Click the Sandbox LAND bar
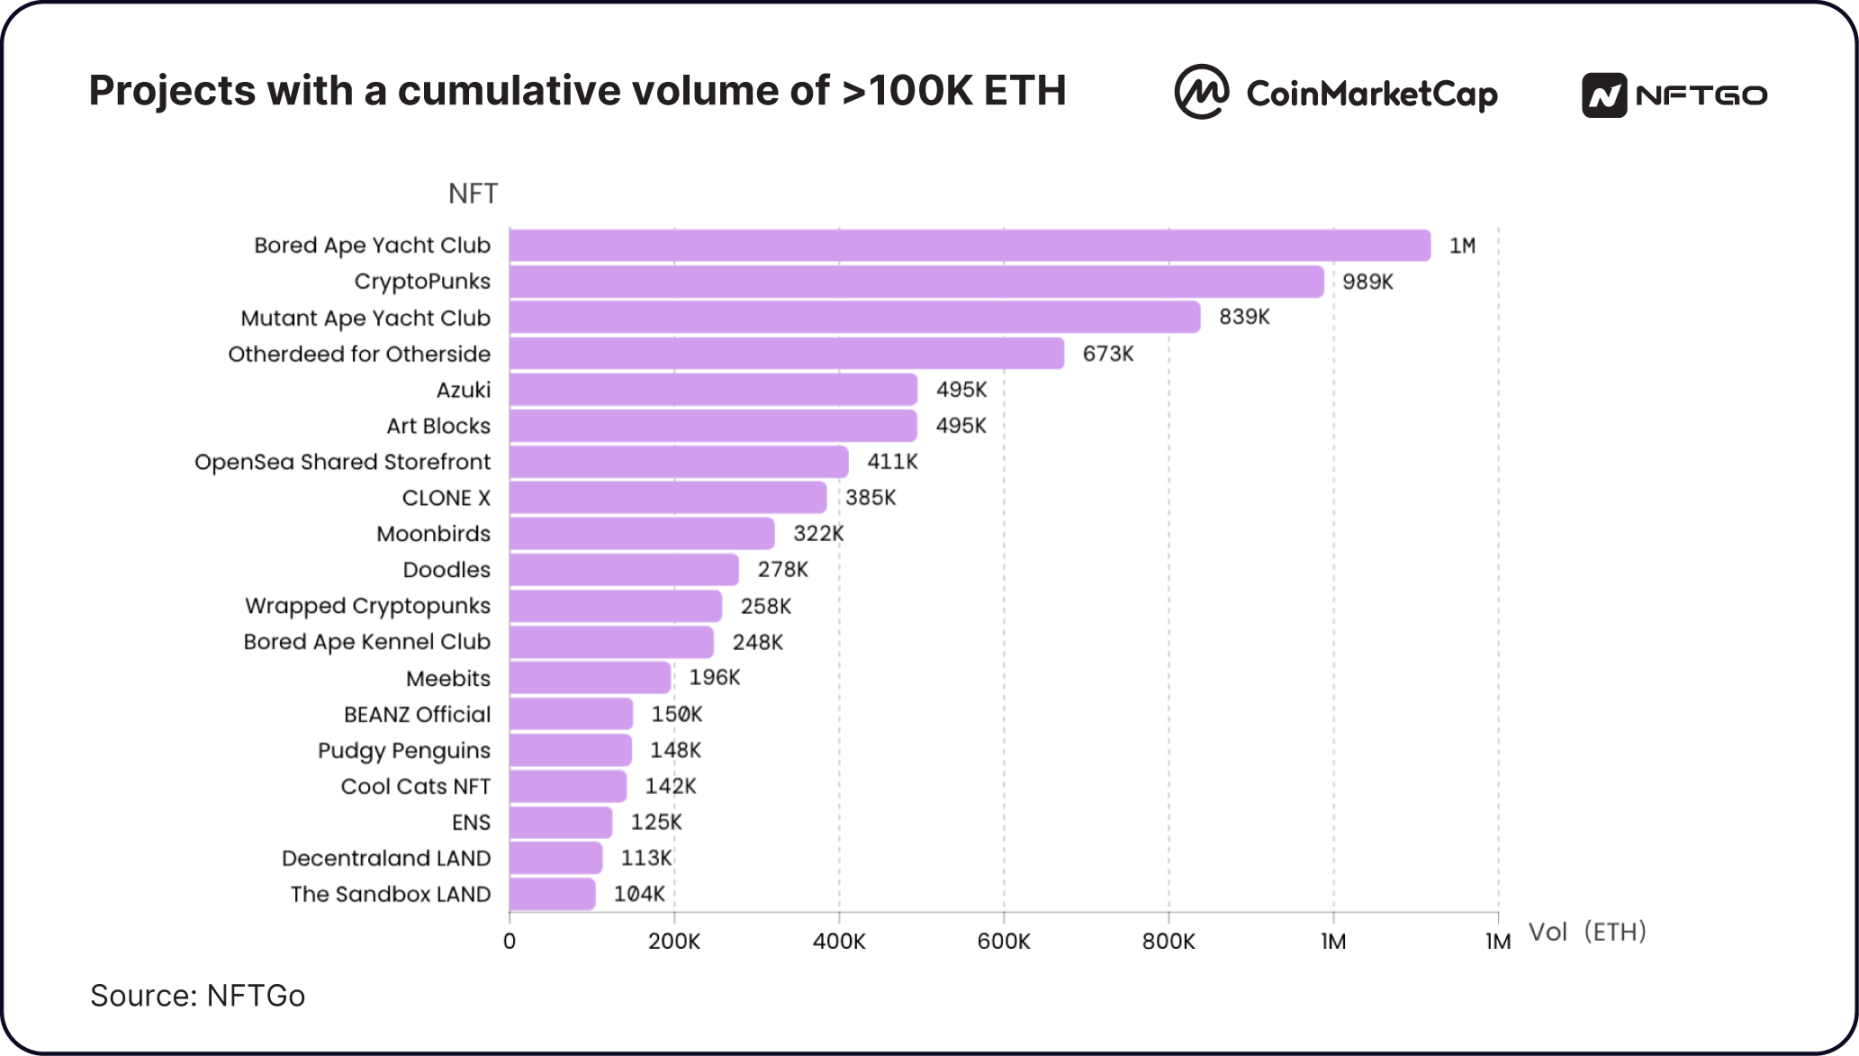1859x1056 pixels. [x=552, y=894]
